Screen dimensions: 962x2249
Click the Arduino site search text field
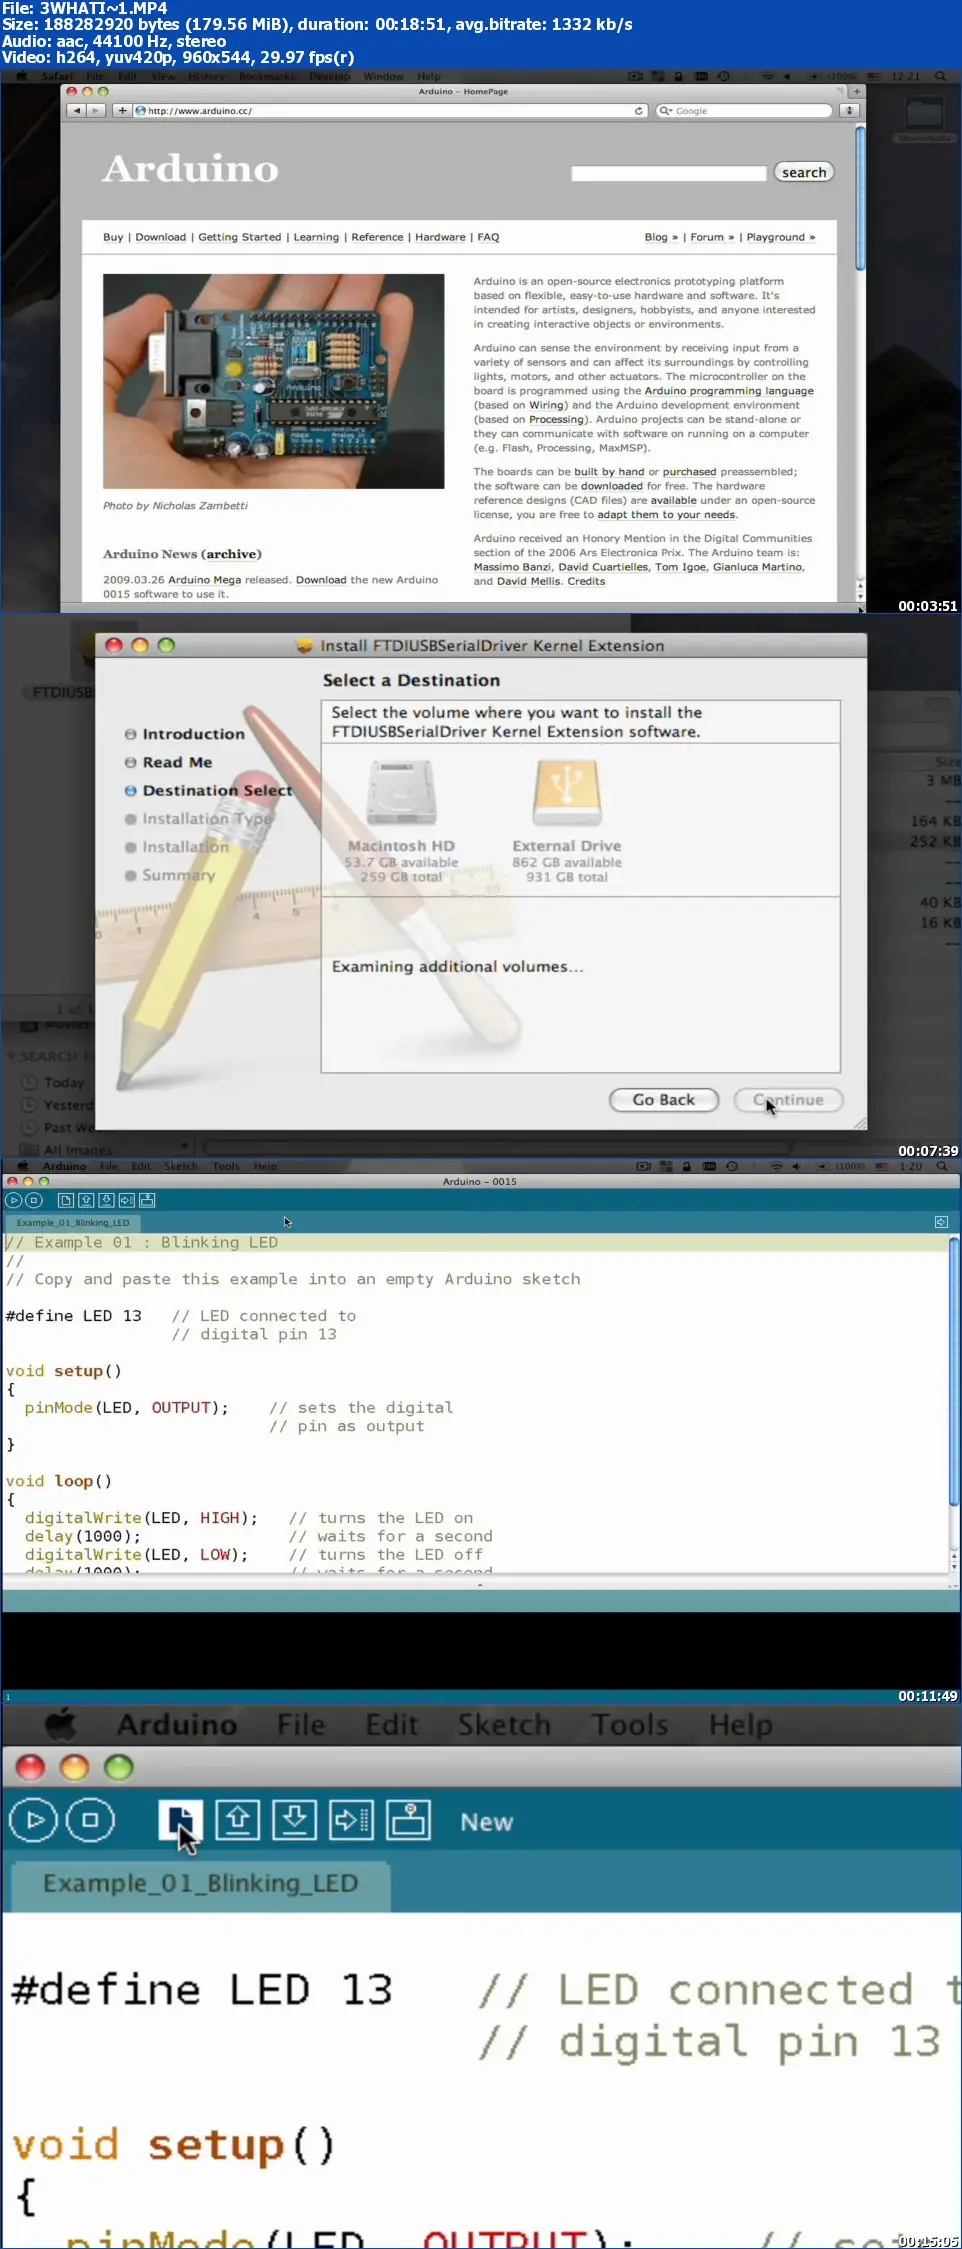tap(668, 173)
